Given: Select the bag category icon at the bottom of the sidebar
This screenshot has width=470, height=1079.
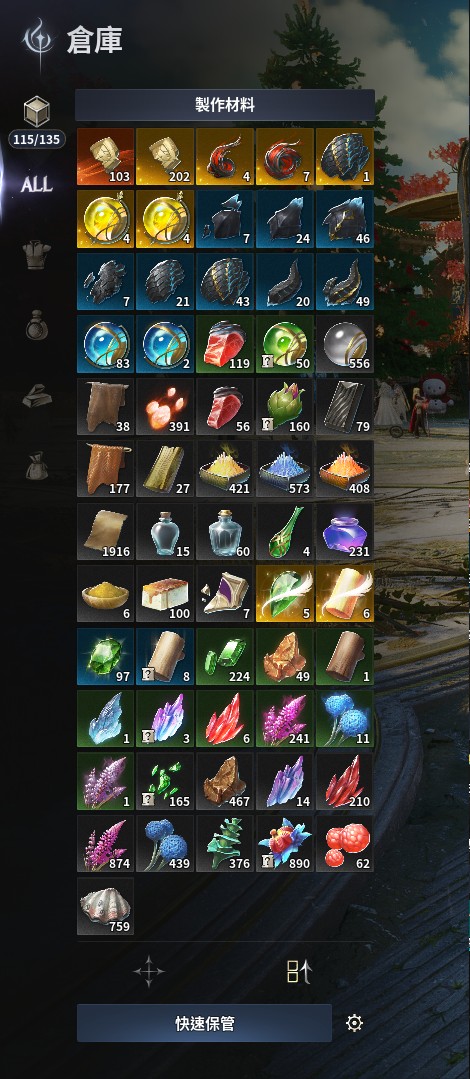Looking at the screenshot, I should [x=36, y=465].
